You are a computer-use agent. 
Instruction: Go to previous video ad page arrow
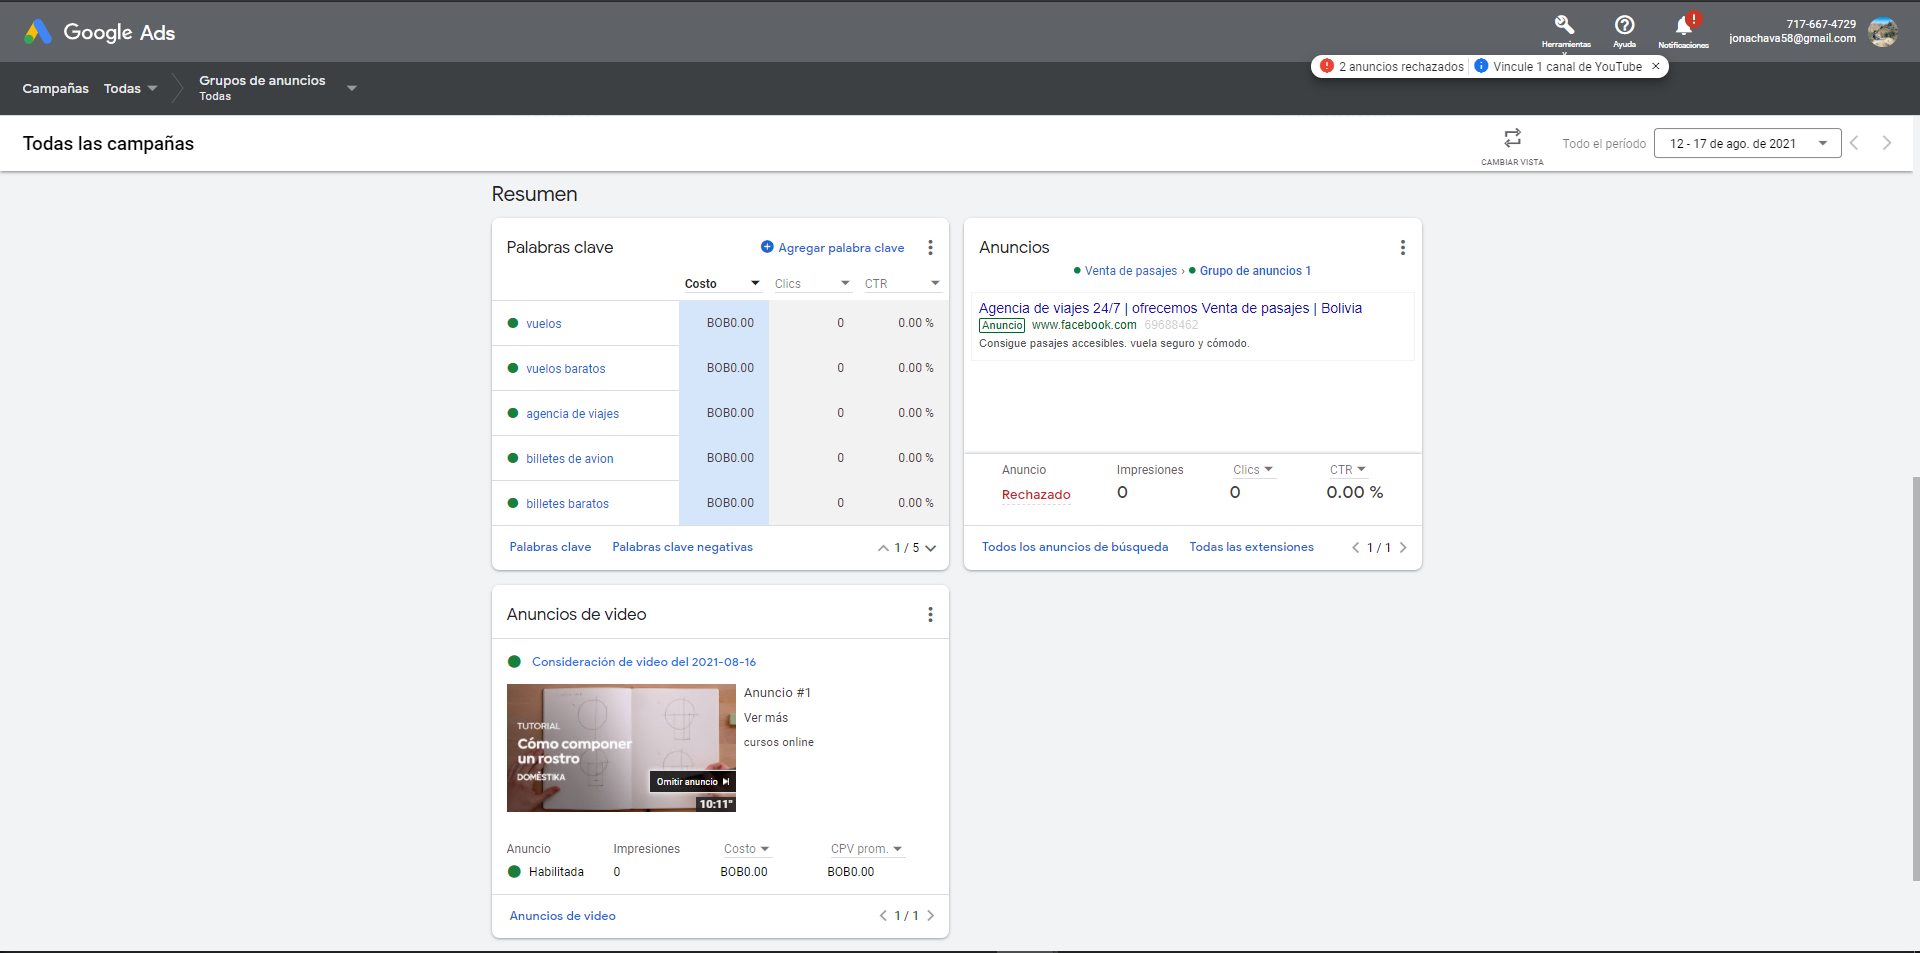(883, 916)
